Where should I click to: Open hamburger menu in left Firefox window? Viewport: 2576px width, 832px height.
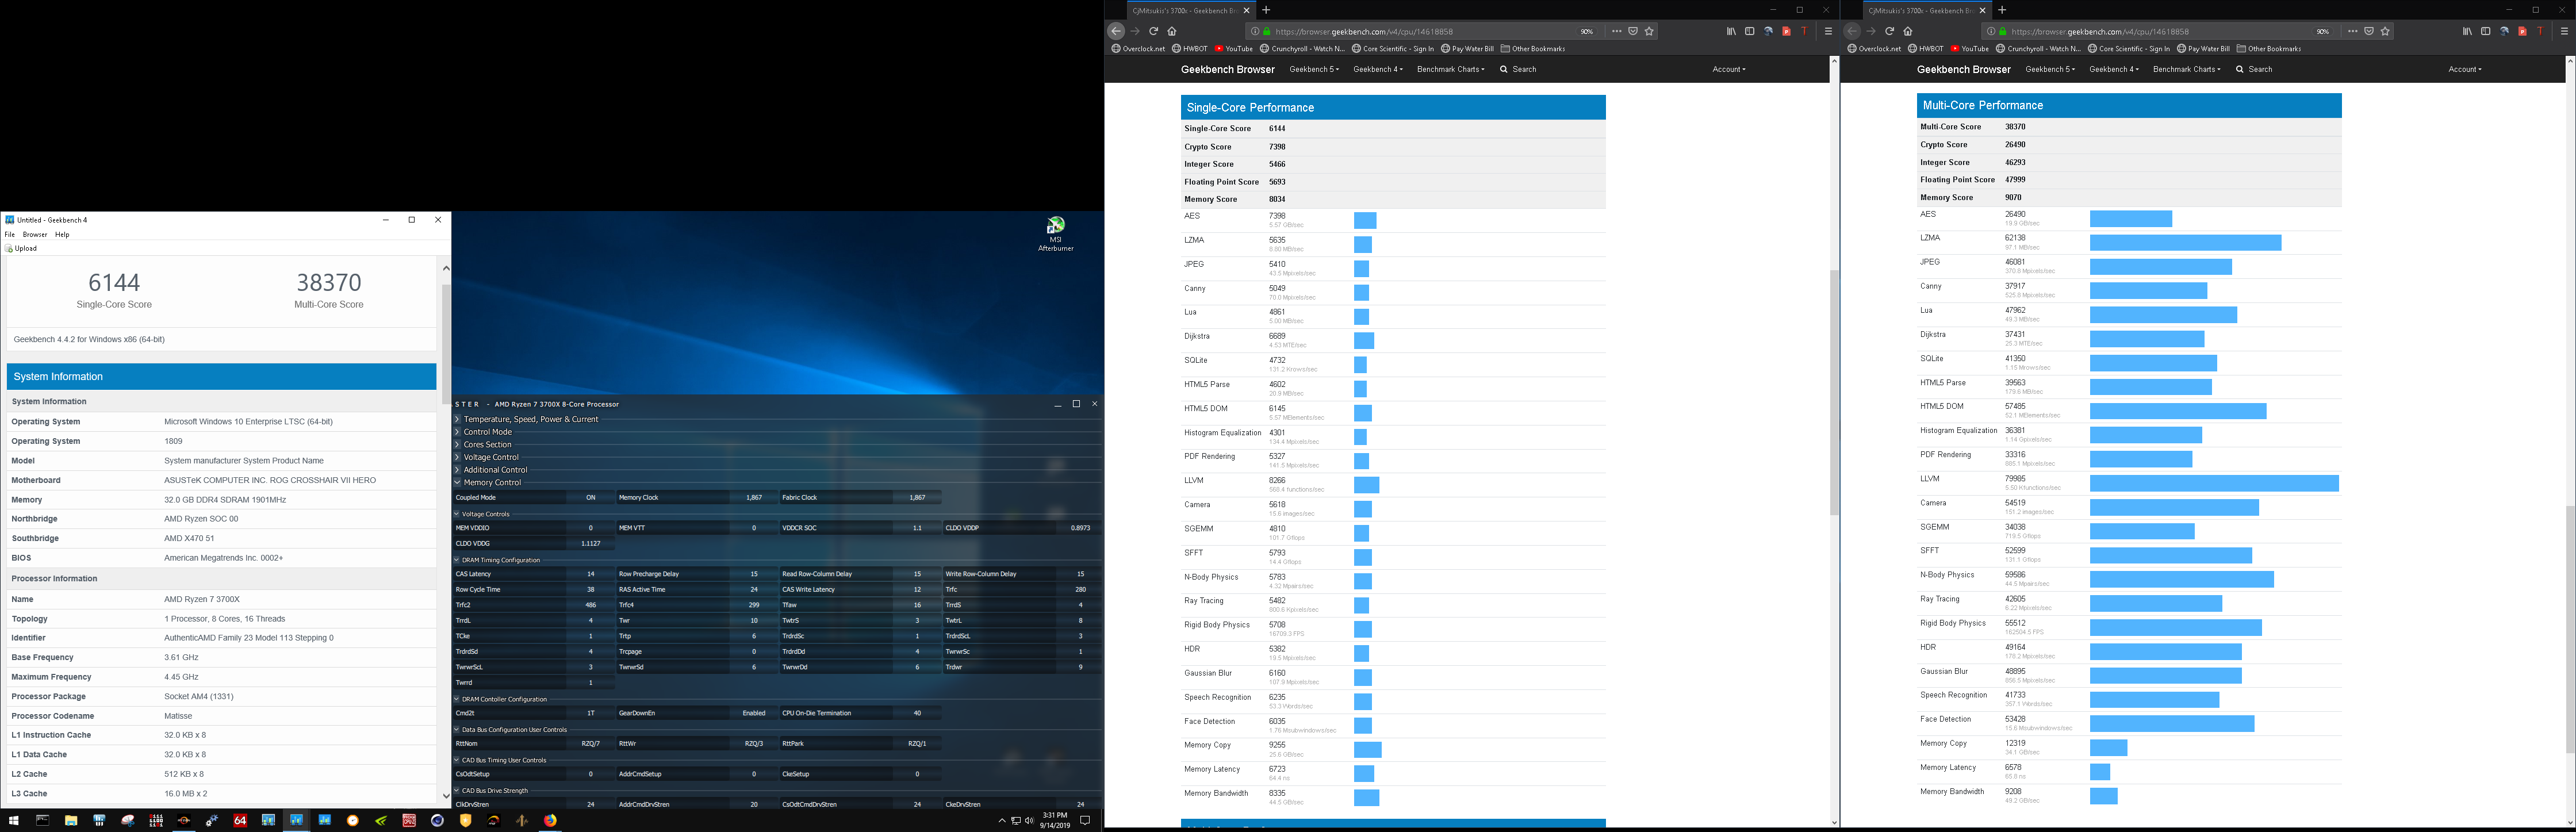1828,31
